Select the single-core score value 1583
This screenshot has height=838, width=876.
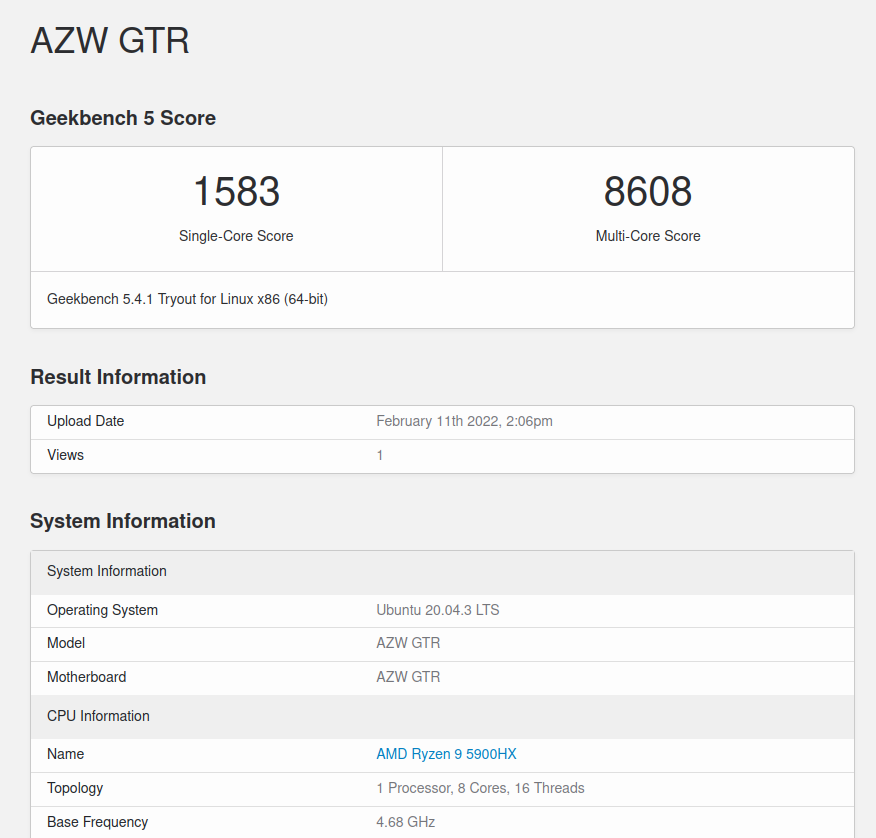tap(236, 191)
